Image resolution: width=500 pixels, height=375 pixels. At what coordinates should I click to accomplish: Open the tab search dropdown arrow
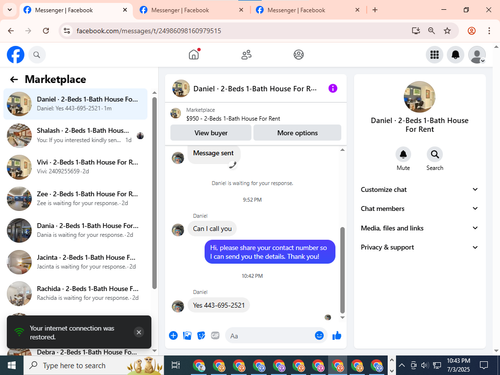point(10,10)
